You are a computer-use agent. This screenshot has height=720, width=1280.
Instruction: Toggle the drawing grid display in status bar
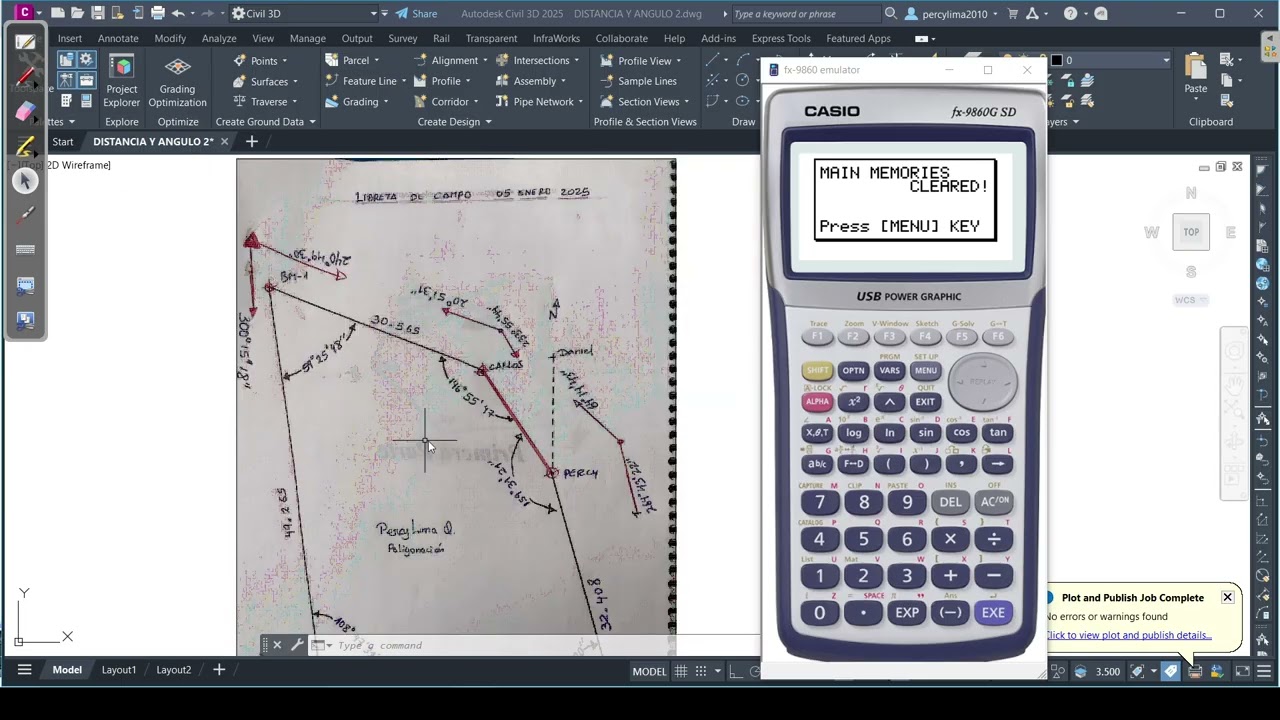coord(681,671)
